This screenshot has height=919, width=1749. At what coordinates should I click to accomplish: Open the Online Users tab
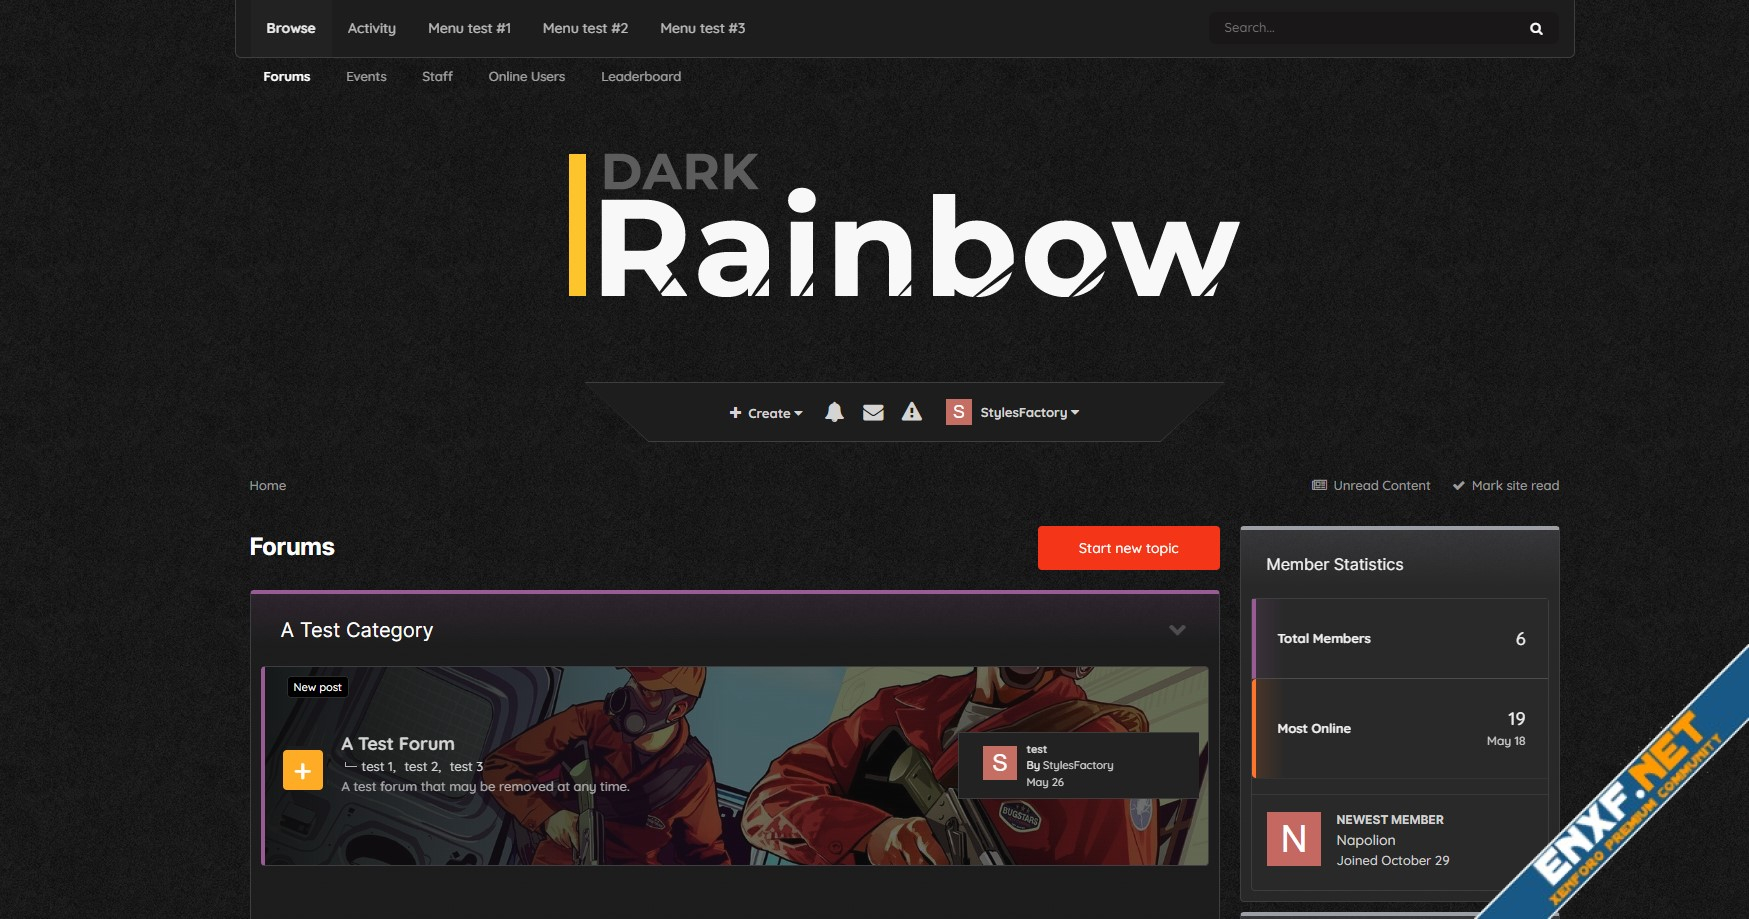526,77
